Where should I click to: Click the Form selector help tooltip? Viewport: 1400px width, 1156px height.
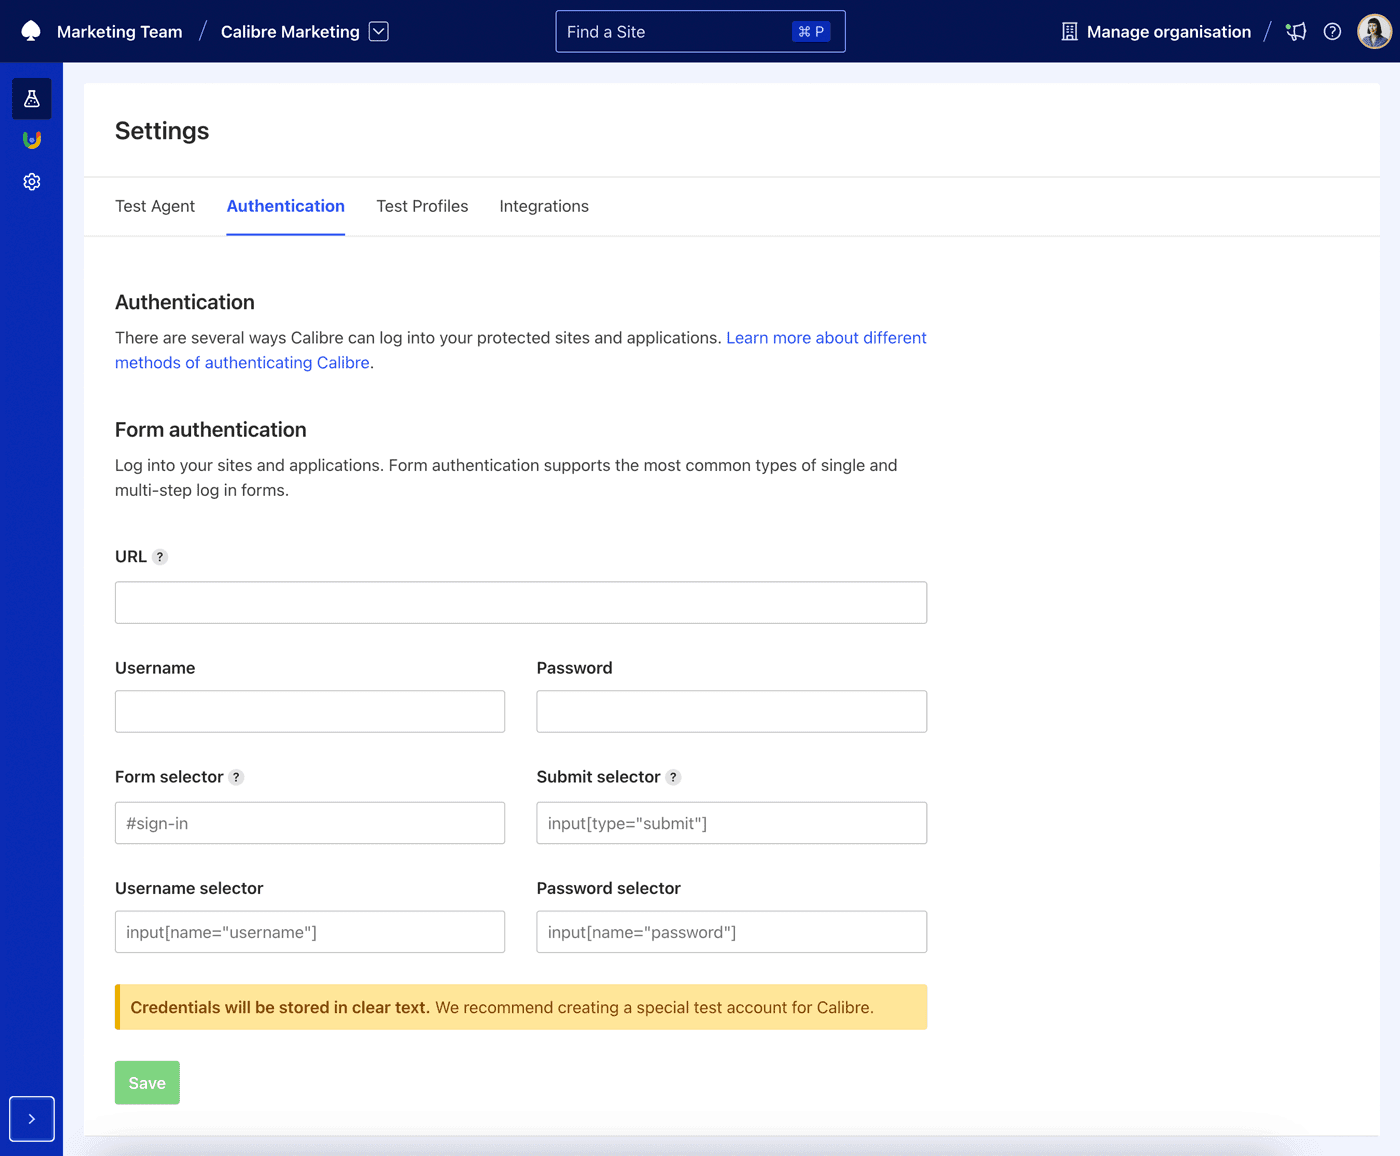click(237, 776)
